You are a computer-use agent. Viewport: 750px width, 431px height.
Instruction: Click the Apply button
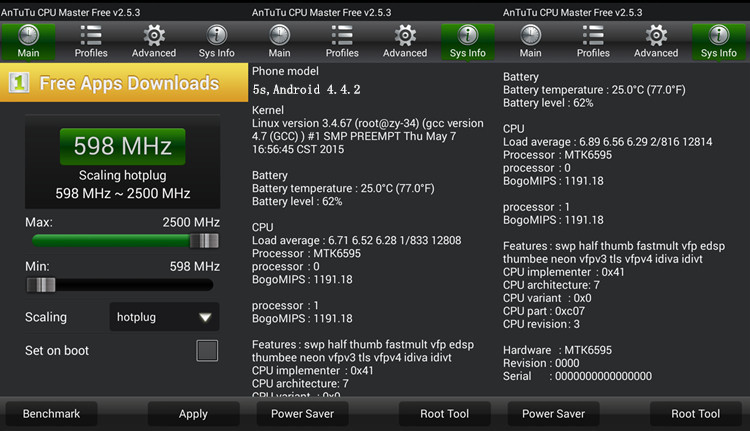point(193,414)
